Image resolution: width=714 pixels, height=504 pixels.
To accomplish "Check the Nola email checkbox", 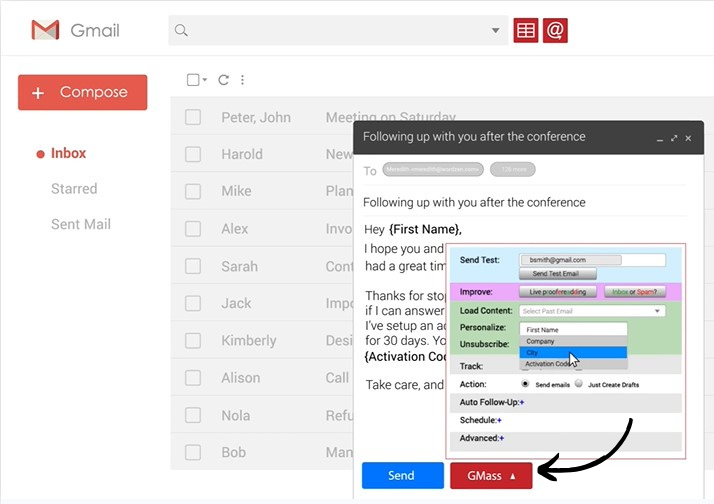I will (193, 415).
